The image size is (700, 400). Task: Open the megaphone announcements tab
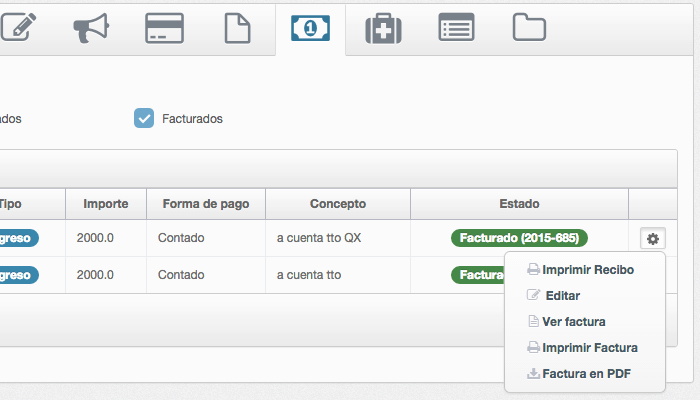point(91,28)
